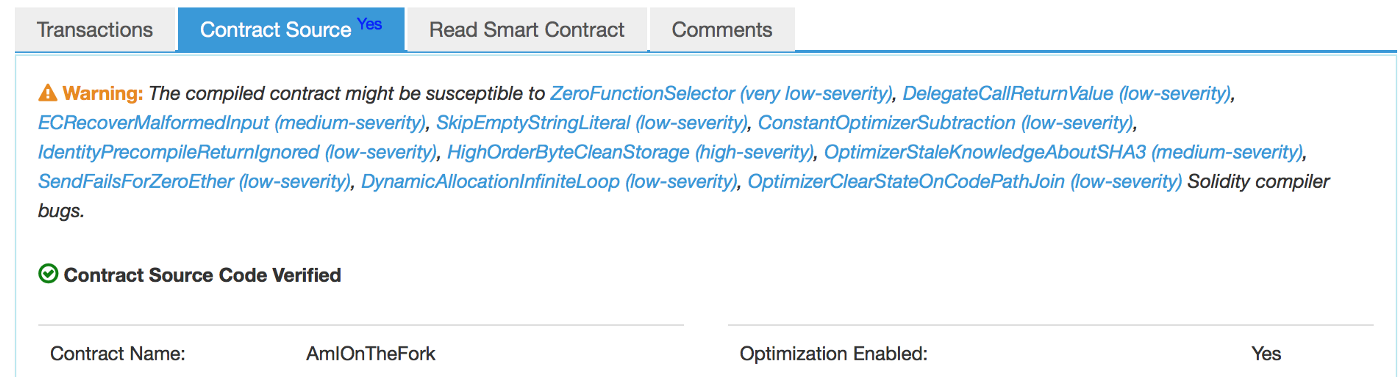Click the Contract Source Code Verified heading
The image size is (1400, 377).
(203, 274)
